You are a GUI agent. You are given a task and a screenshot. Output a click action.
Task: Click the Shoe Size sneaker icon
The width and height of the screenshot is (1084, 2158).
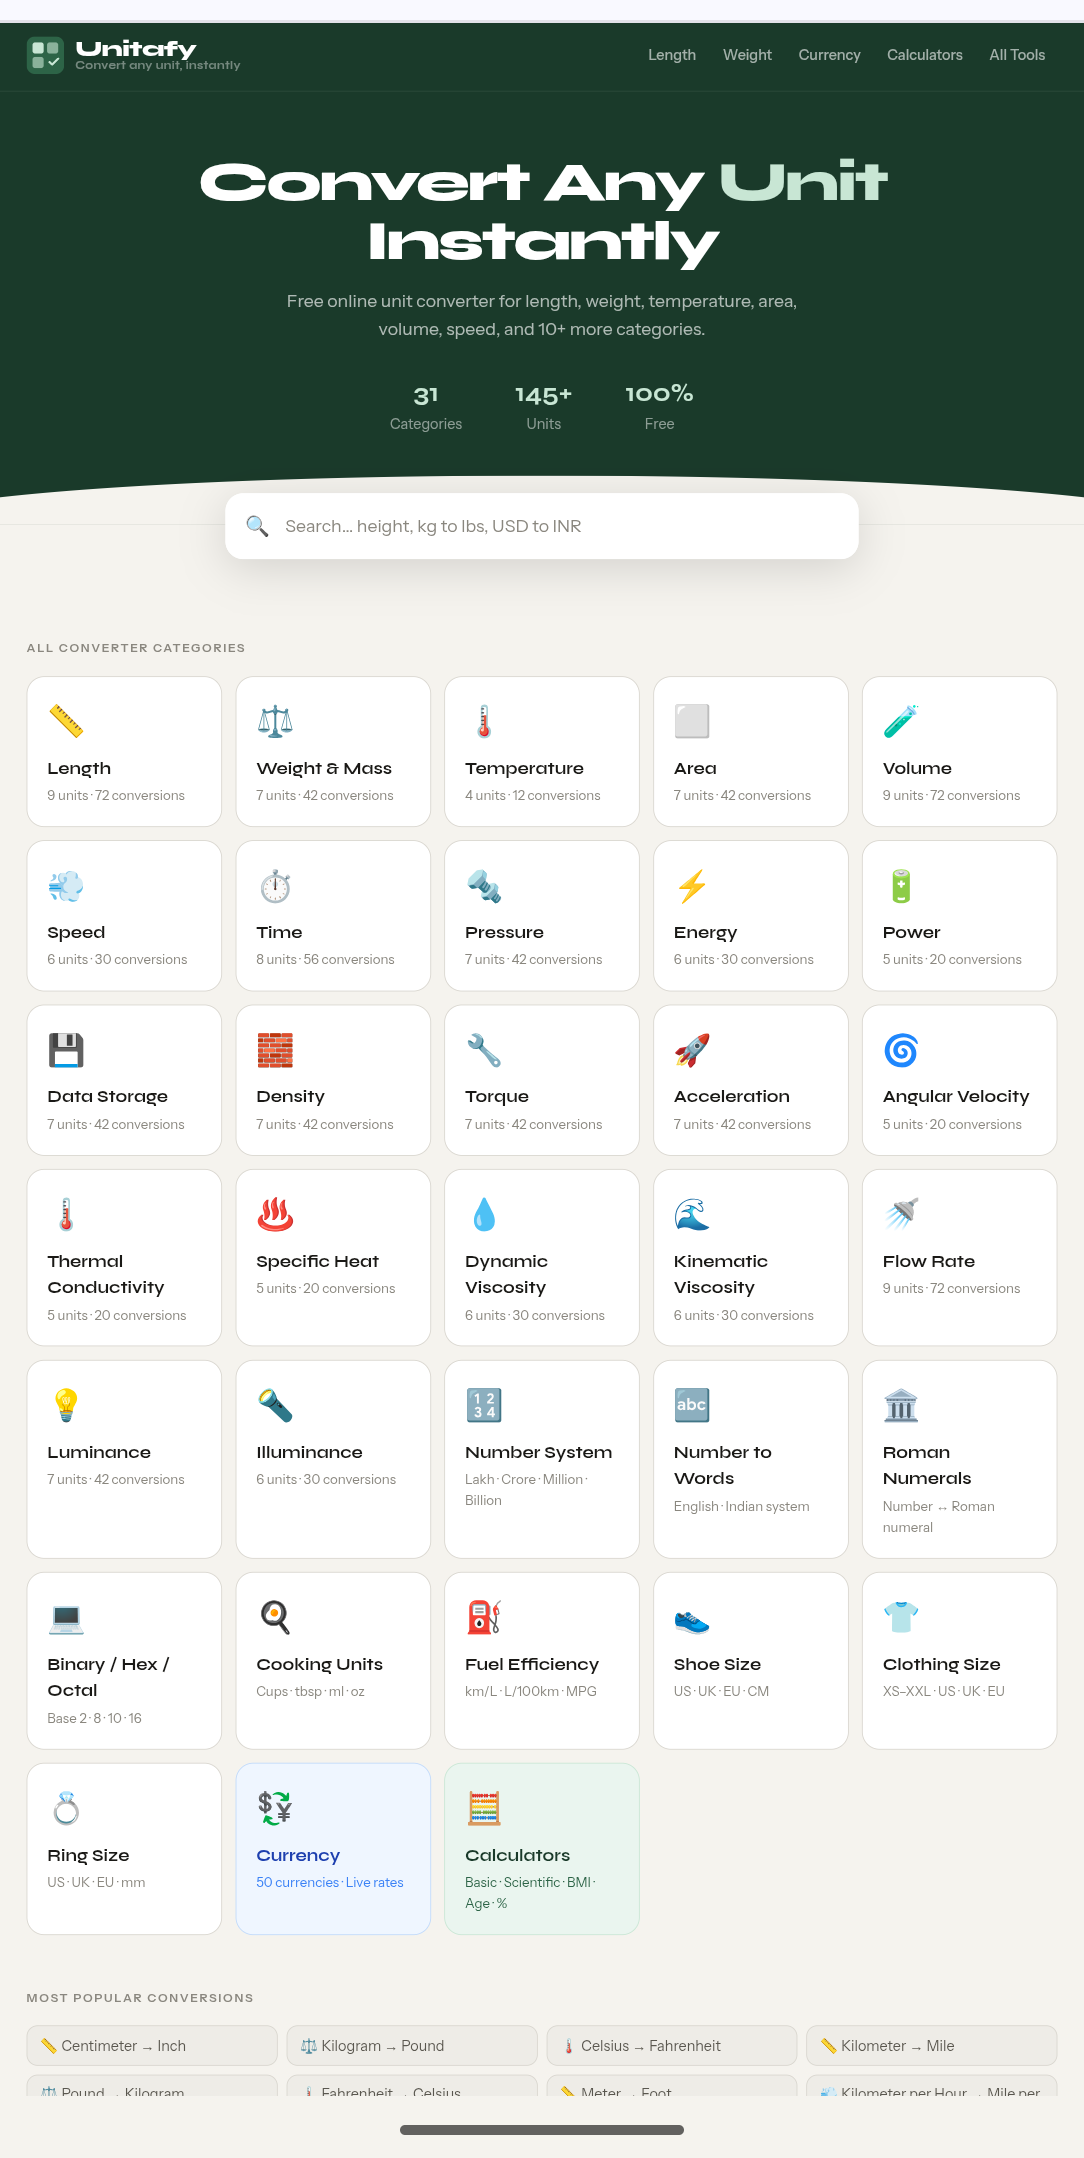click(x=692, y=1617)
